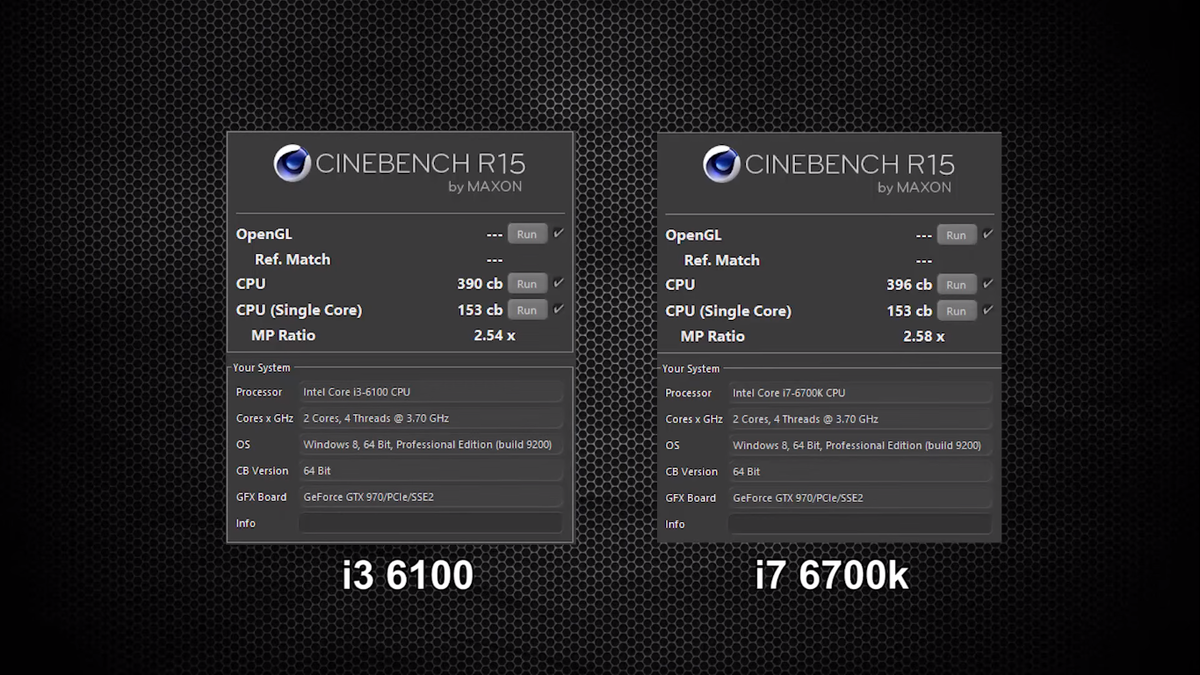Click the 2.58 x MP Ratio value
The width and height of the screenshot is (1200, 675).
click(924, 336)
